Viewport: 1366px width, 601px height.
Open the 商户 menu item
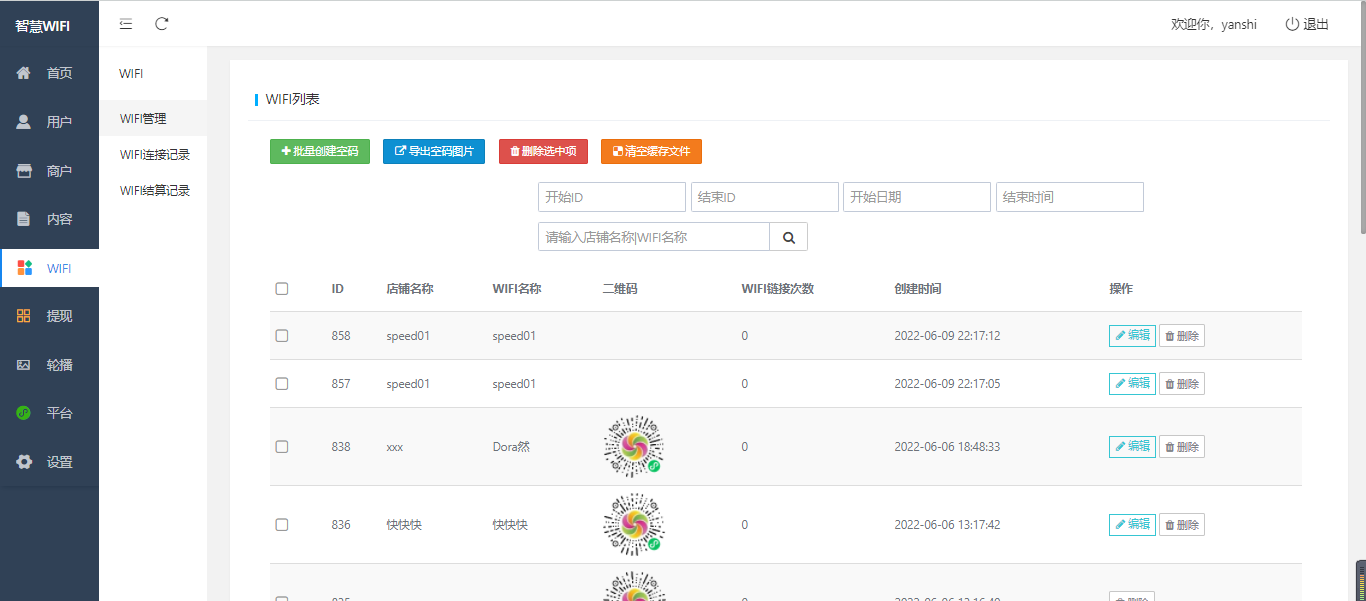point(49,171)
